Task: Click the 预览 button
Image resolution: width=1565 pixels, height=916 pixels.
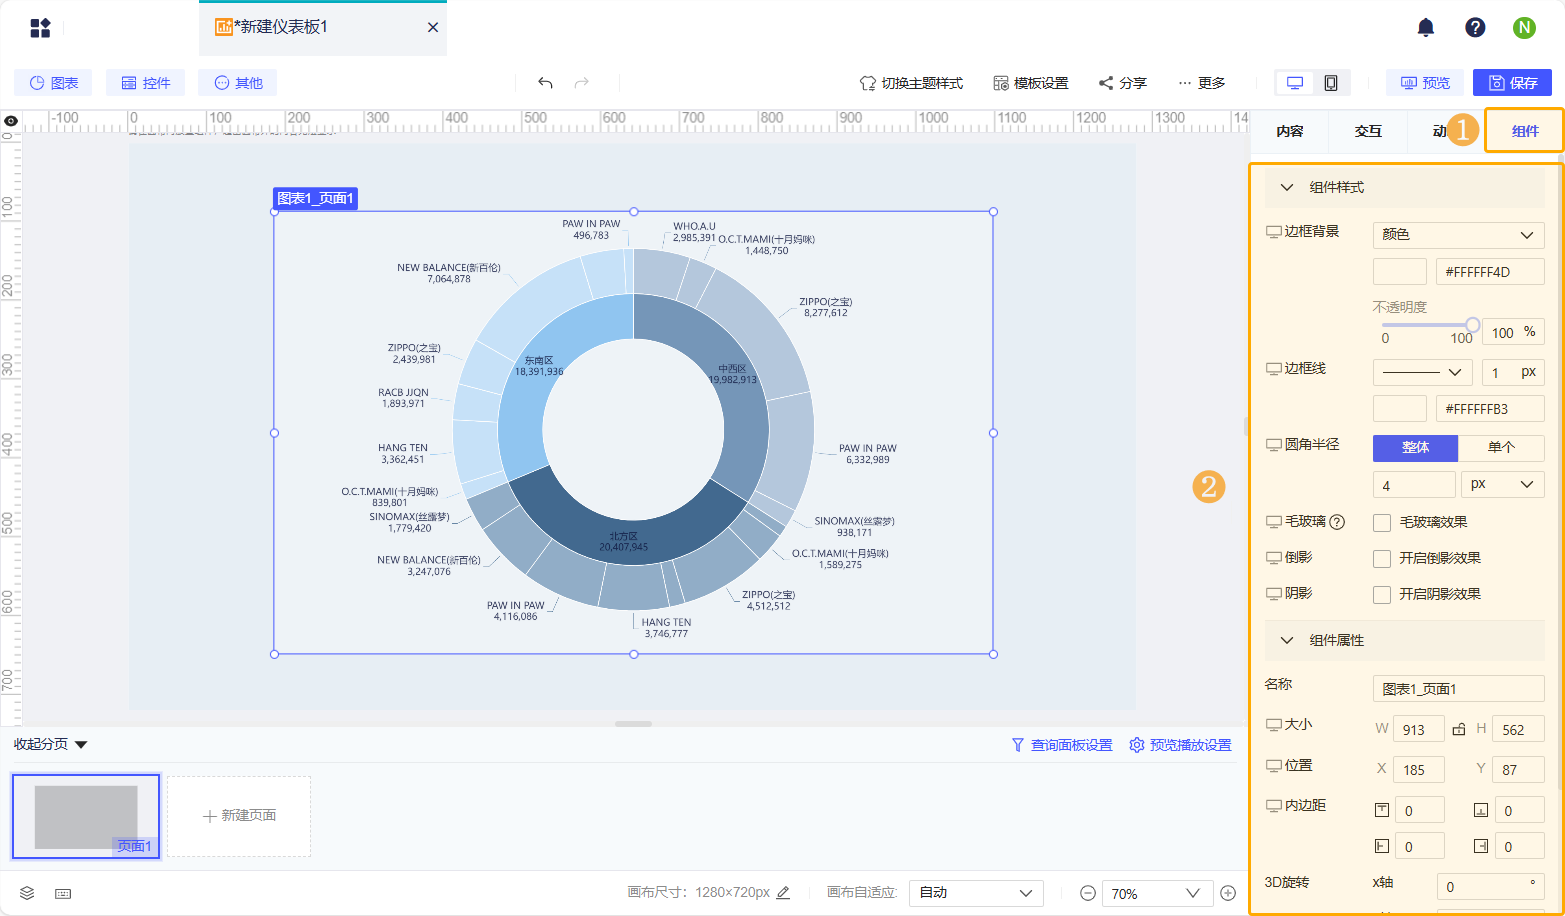Action: pyautogui.click(x=1425, y=83)
